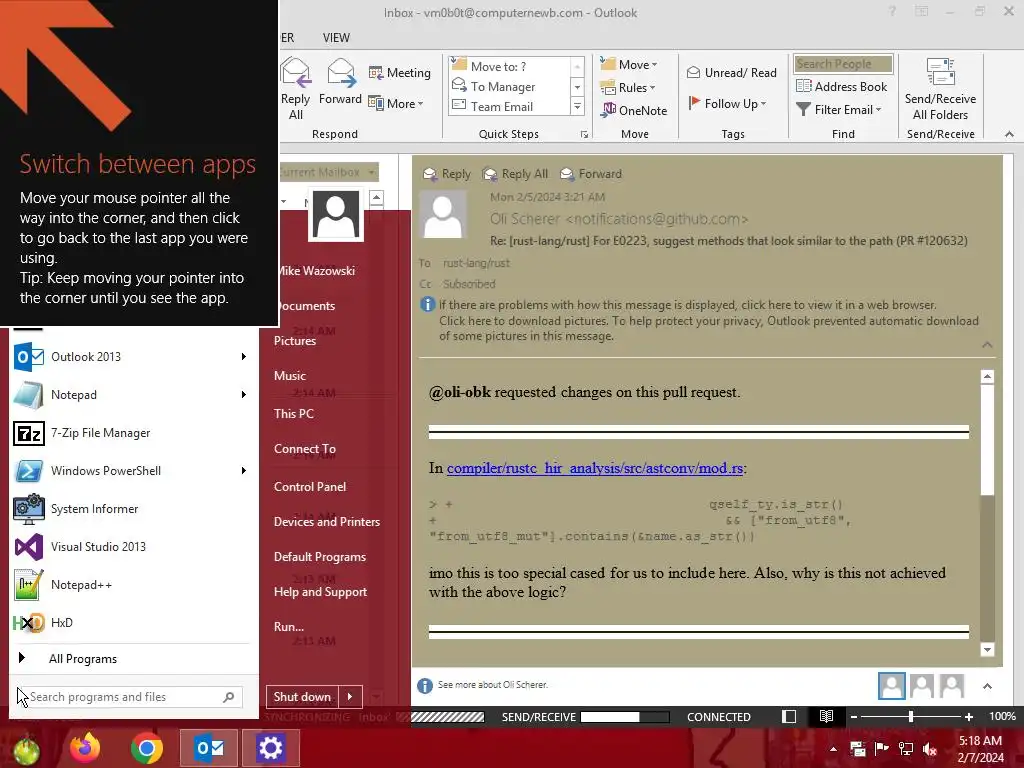Click the message scrollbar up arrow
Screen dimensions: 1024x768
[987, 376]
